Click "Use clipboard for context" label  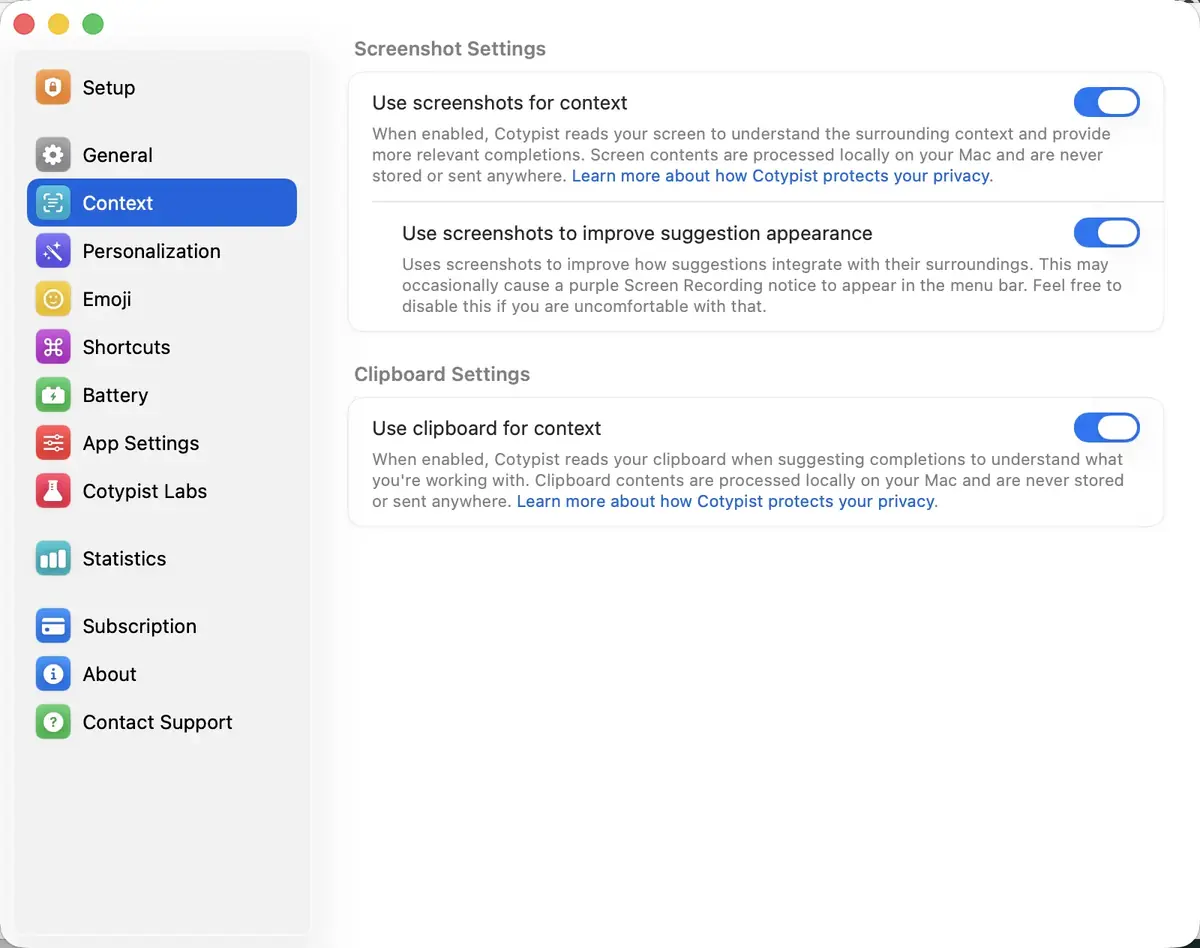tap(487, 428)
